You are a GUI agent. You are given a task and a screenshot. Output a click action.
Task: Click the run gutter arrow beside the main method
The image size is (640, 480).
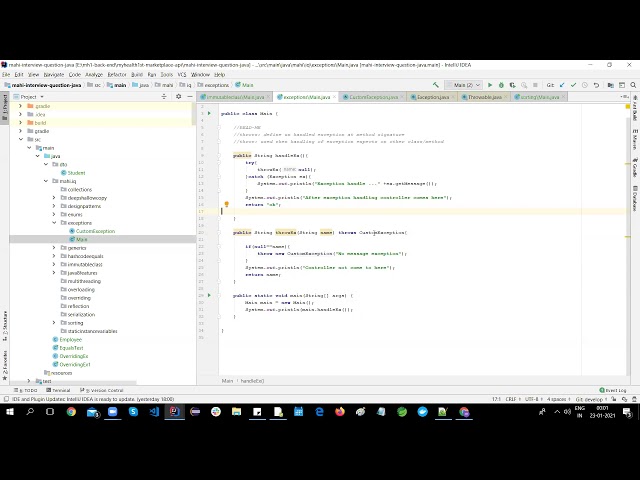pos(209,295)
